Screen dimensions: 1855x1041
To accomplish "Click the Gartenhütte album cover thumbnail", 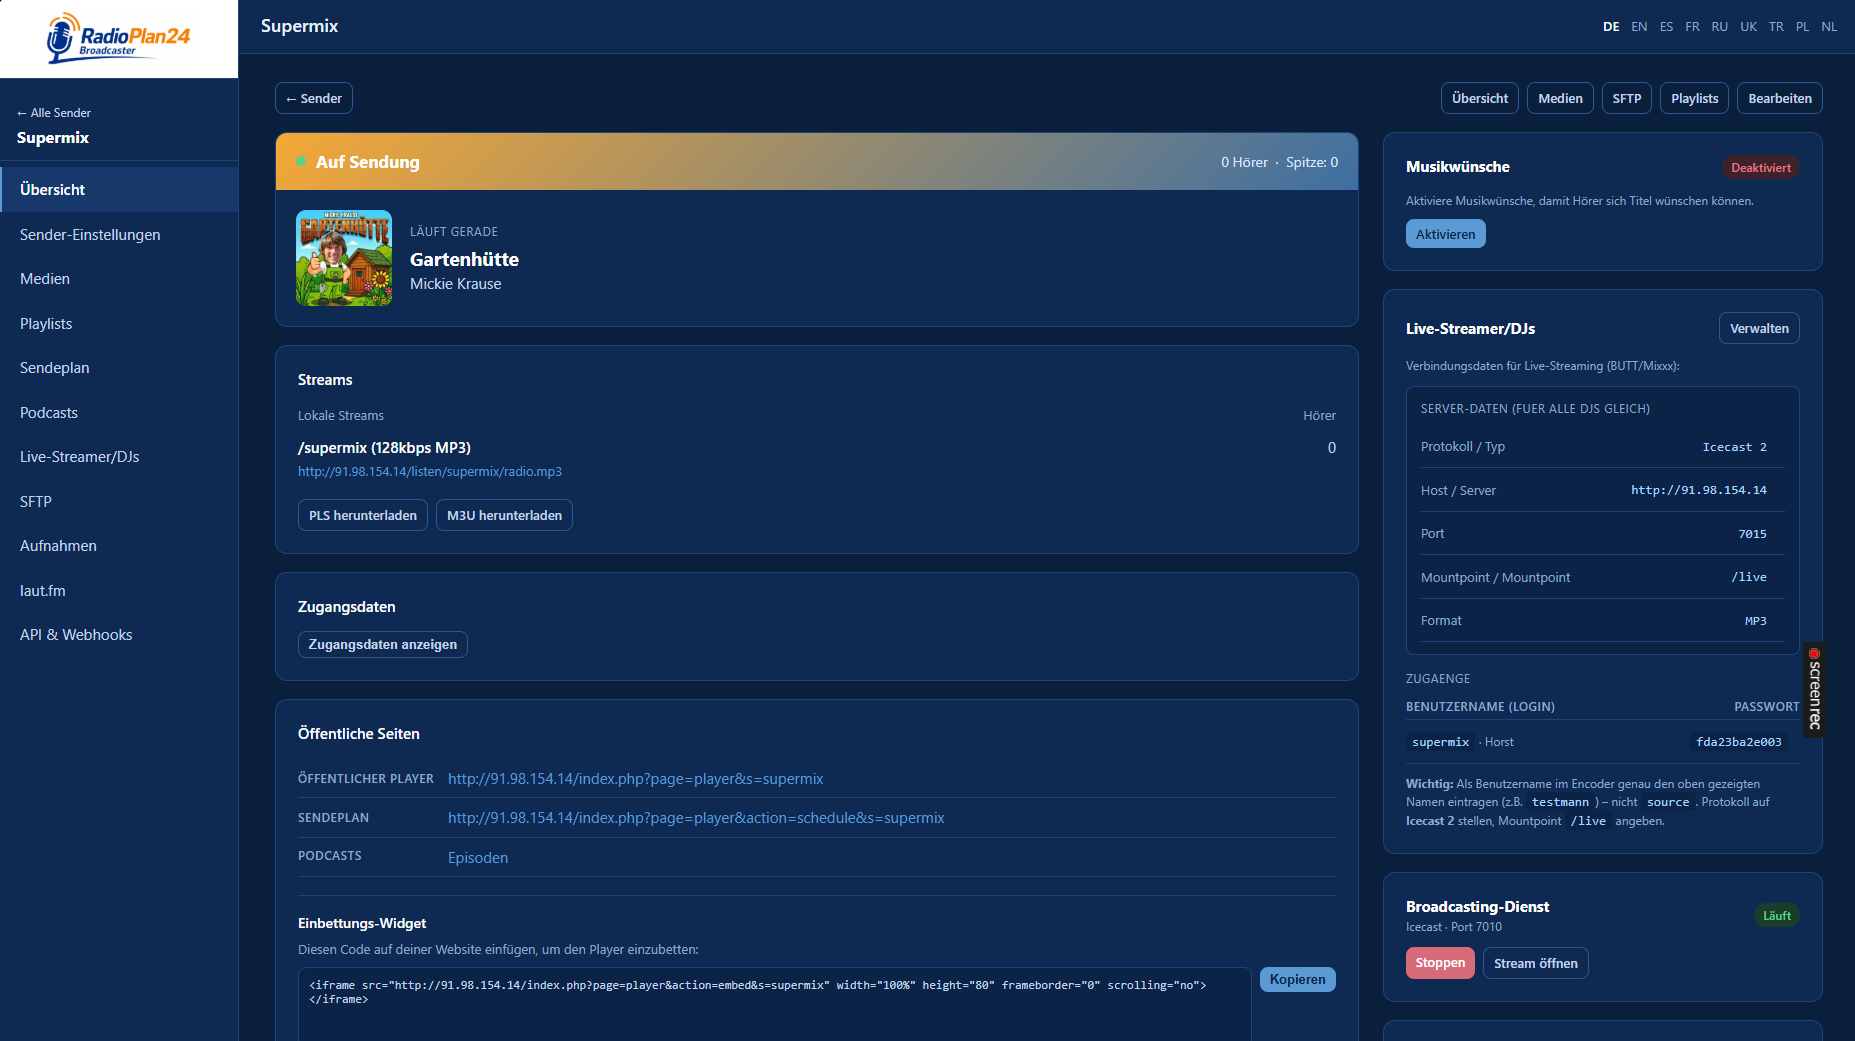I will (344, 258).
